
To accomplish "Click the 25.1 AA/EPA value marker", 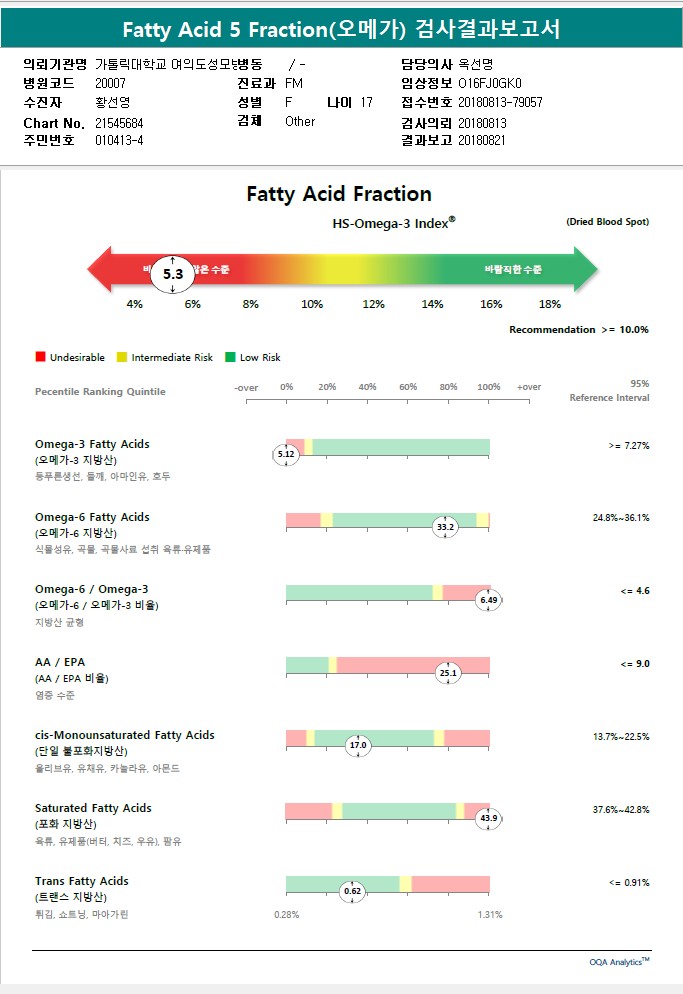I will pyautogui.click(x=448, y=673).
